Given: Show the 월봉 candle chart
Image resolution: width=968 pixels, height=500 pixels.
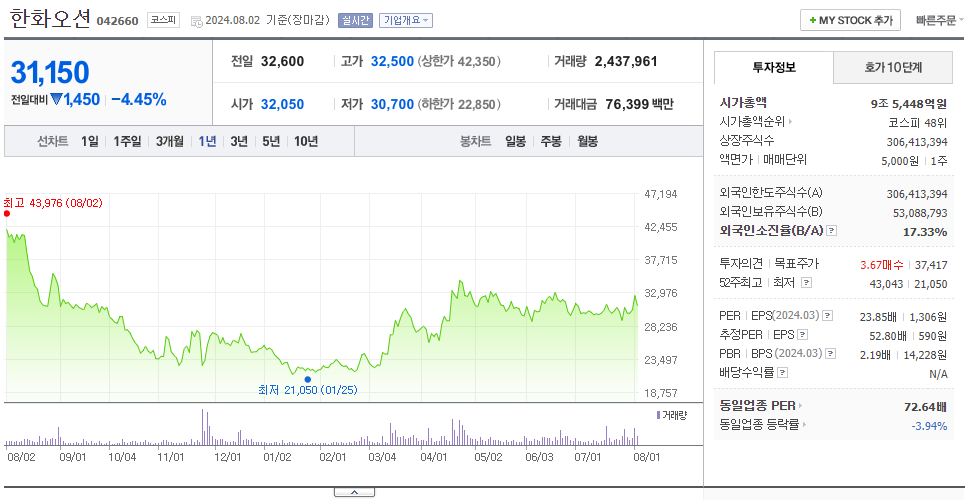Looking at the screenshot, I should (587, 141).
